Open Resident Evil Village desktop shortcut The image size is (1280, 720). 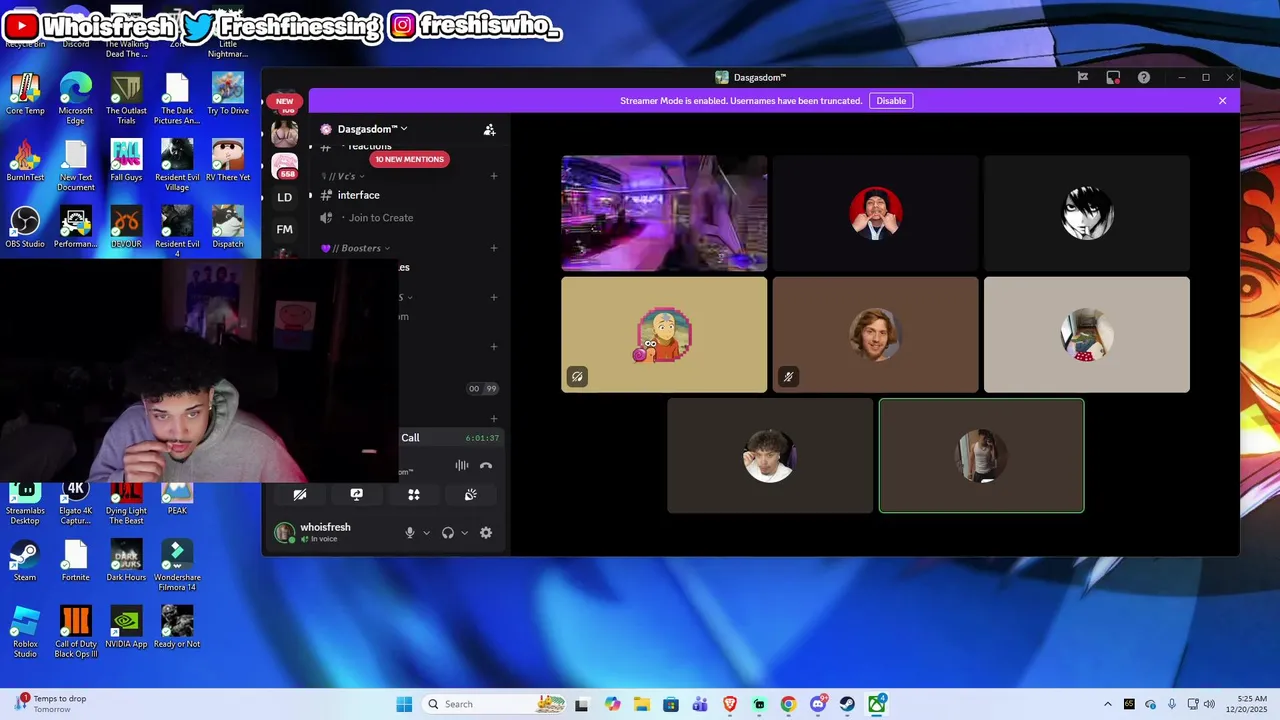[177, 166]
